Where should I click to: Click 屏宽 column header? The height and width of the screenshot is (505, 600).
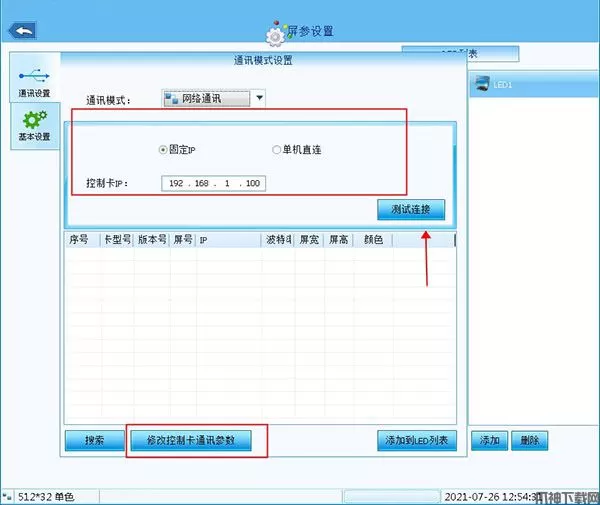pos(309,240)
